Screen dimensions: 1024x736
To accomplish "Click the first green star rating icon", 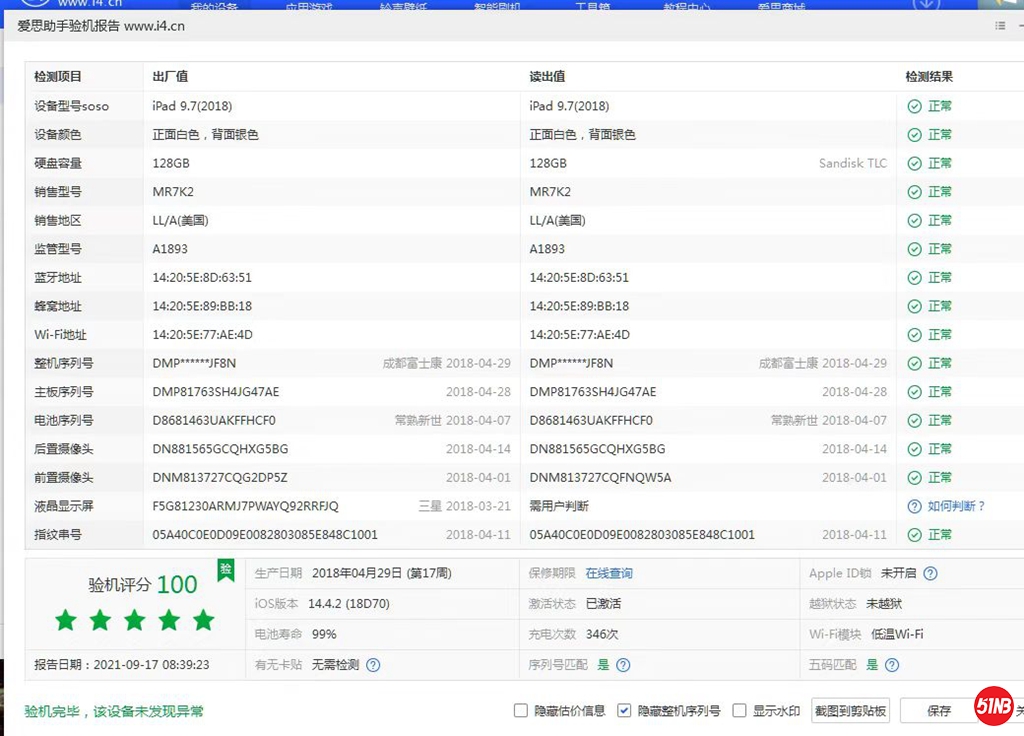I will point(66,621).
